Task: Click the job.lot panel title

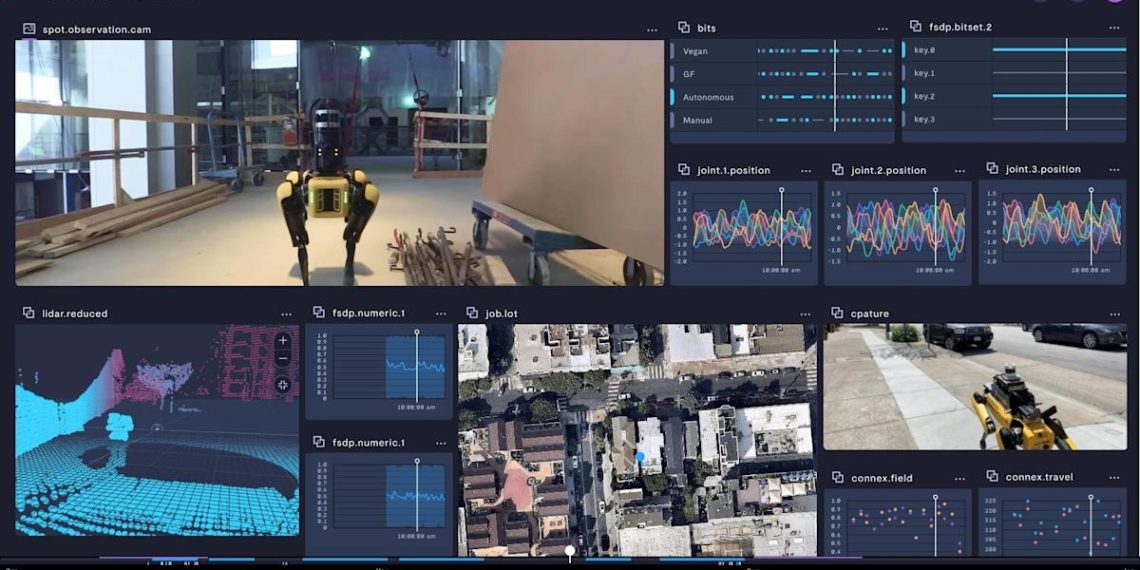Action: tap(502, 313)
